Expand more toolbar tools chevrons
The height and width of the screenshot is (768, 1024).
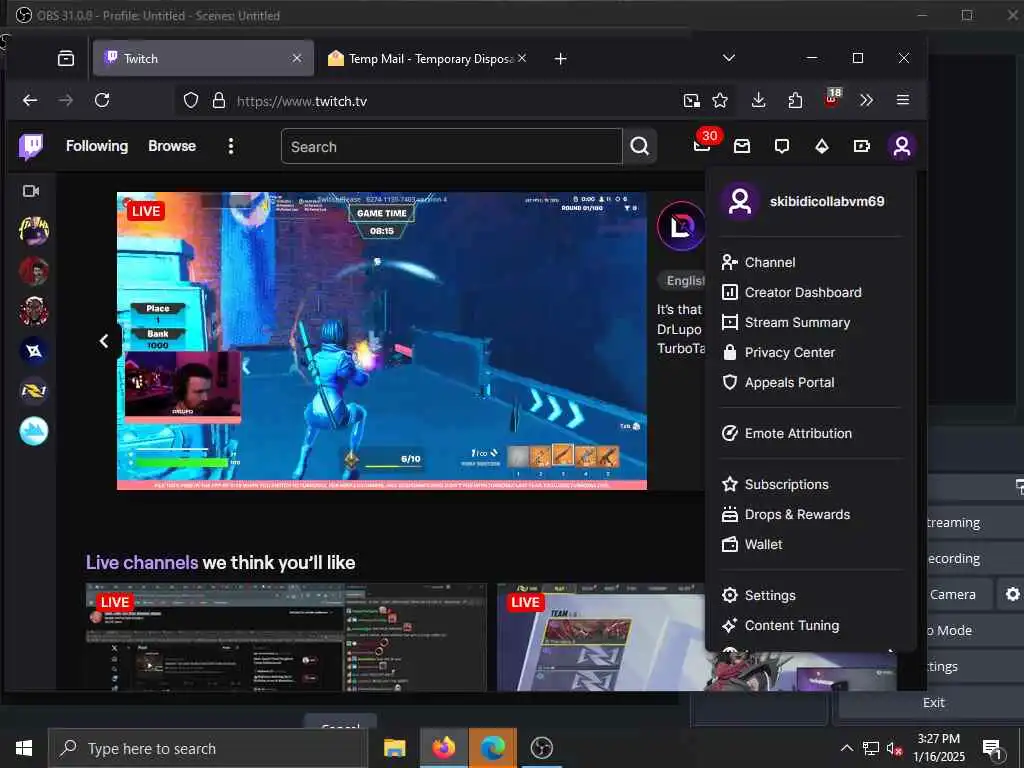point(867,100)
